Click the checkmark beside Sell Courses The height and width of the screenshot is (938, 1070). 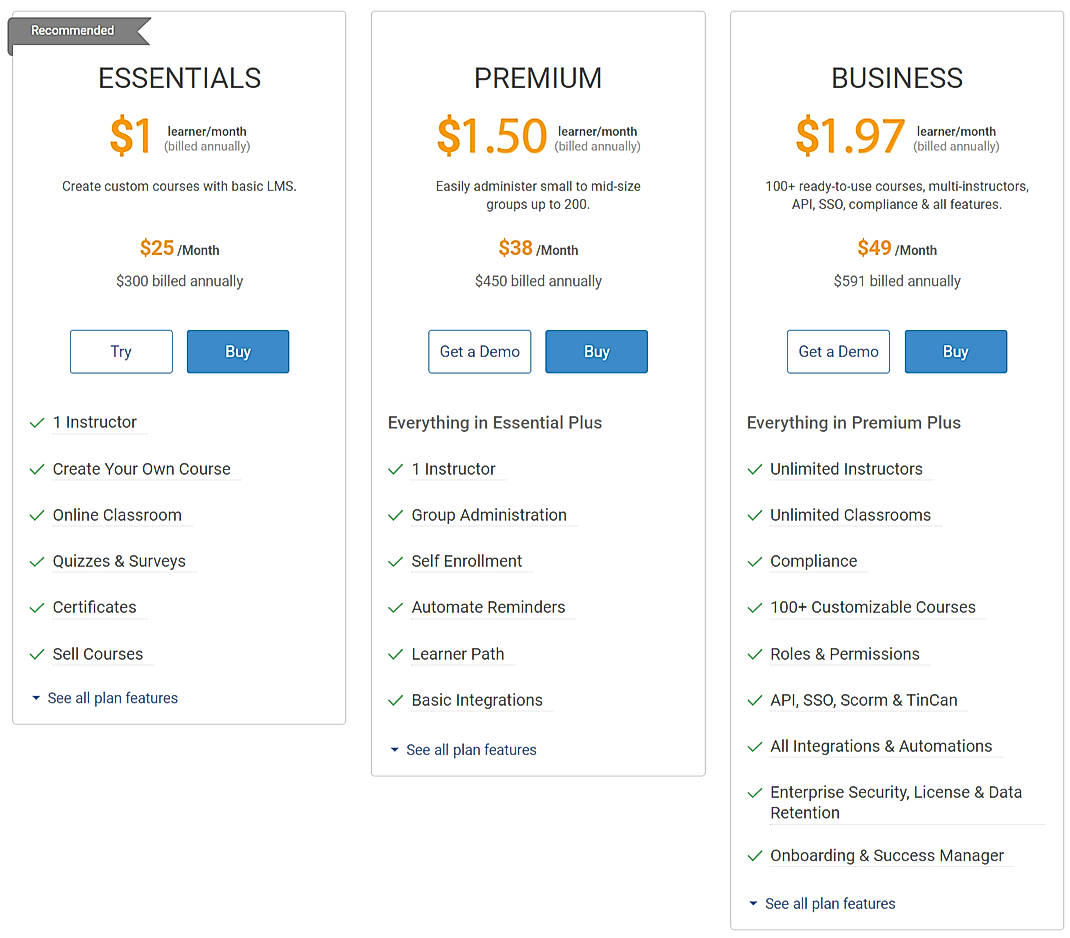click(36, 654)
